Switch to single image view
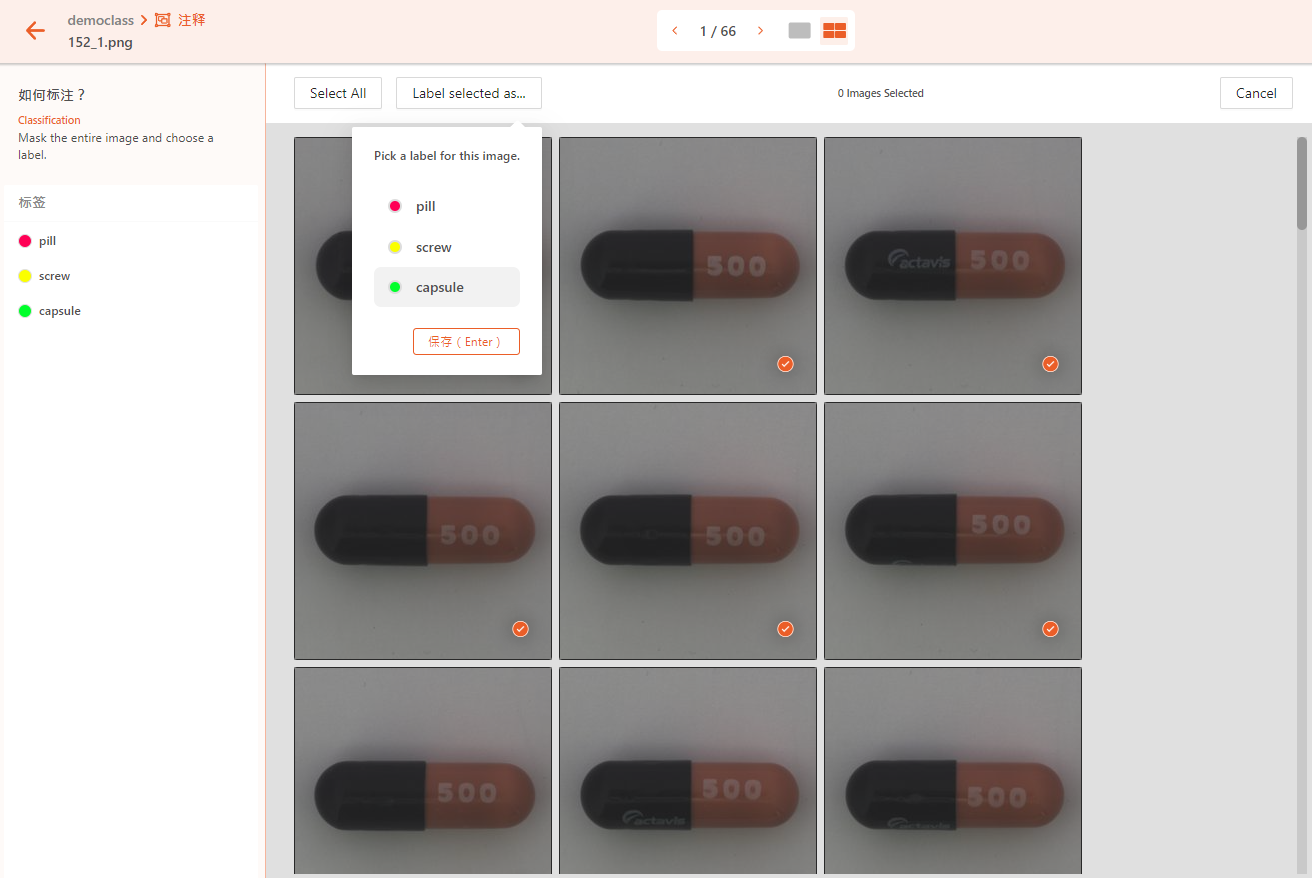This screenshot has height=878, width=1312. click(799, 31)
